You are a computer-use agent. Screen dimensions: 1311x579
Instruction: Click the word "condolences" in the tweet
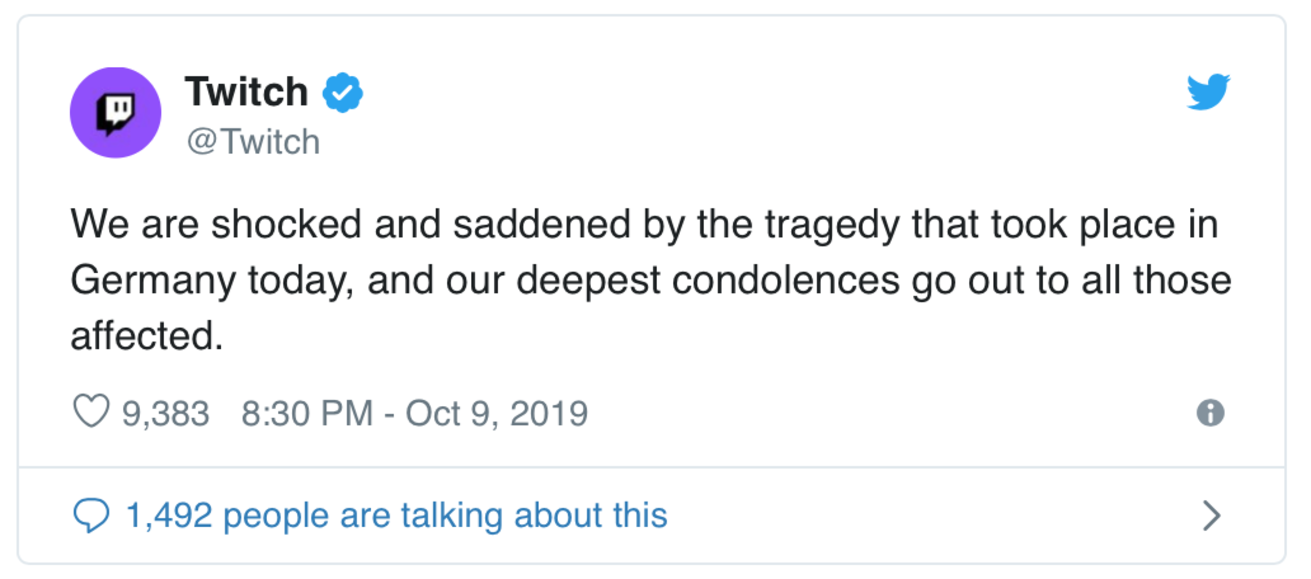(x=786, y=281)
